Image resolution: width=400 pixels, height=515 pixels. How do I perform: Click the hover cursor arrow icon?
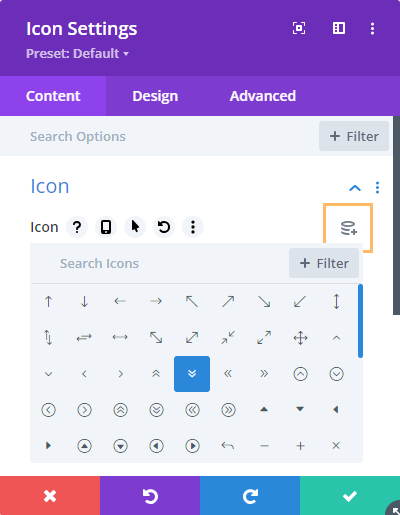(x=135, y=227)
